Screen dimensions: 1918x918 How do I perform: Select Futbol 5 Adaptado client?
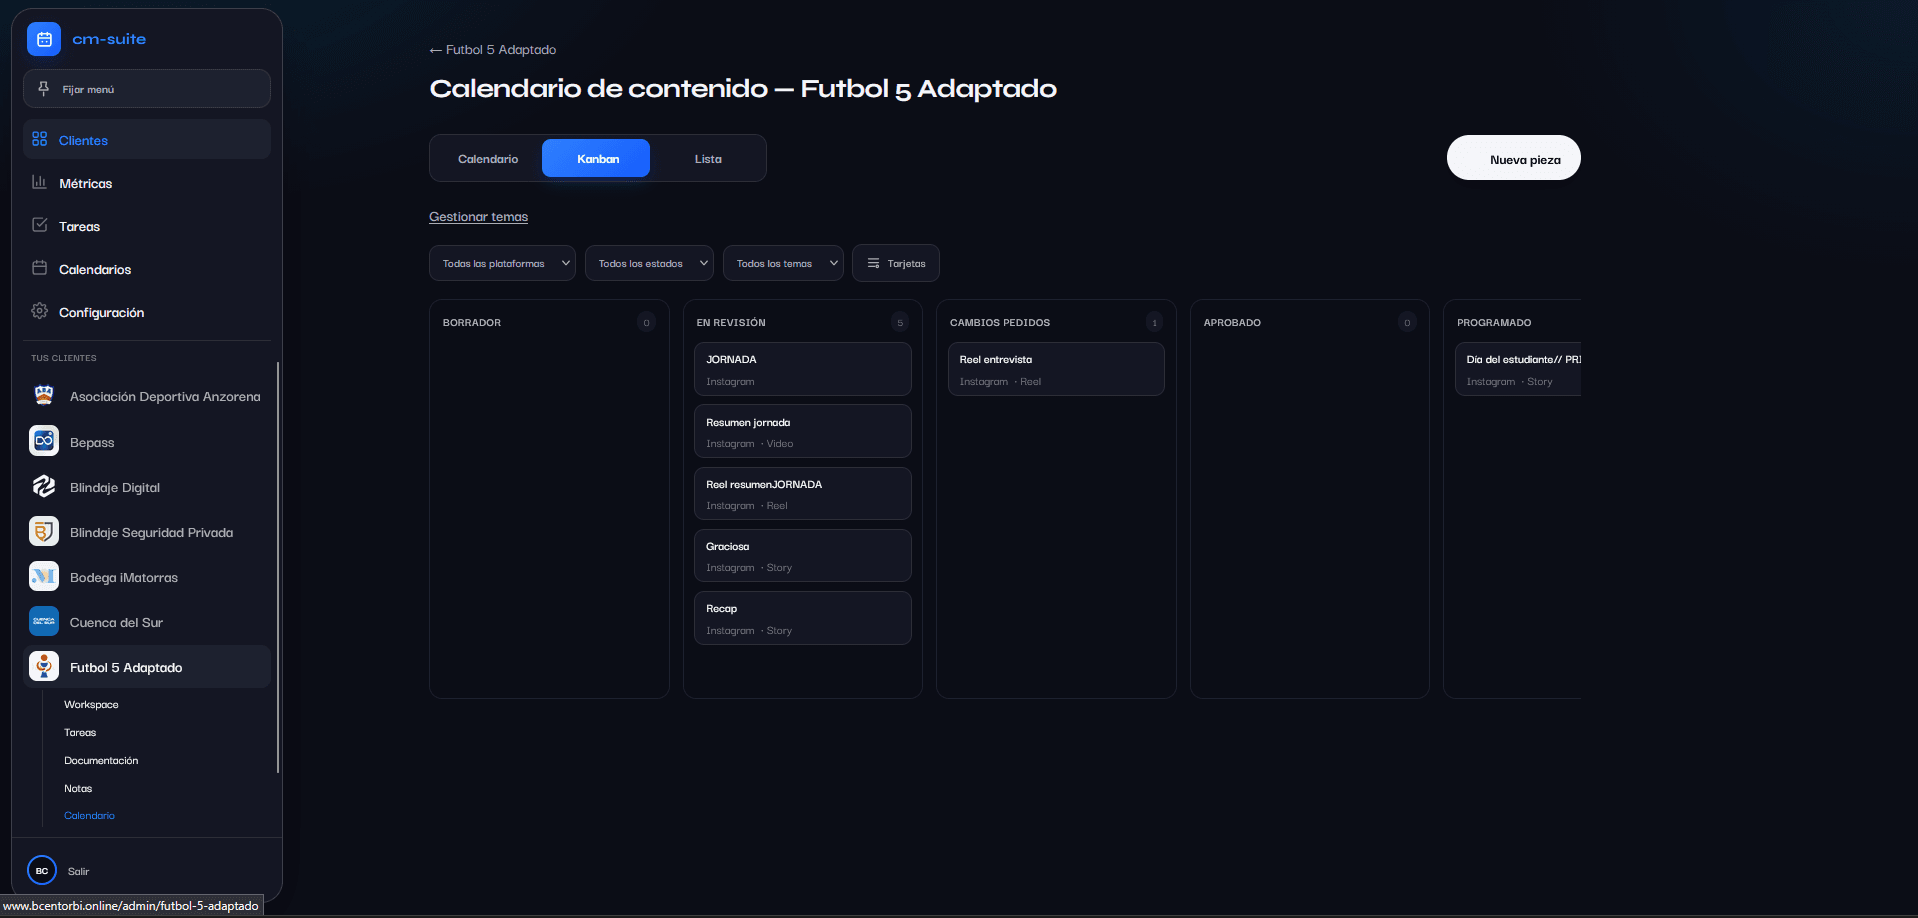click(147, 667)
